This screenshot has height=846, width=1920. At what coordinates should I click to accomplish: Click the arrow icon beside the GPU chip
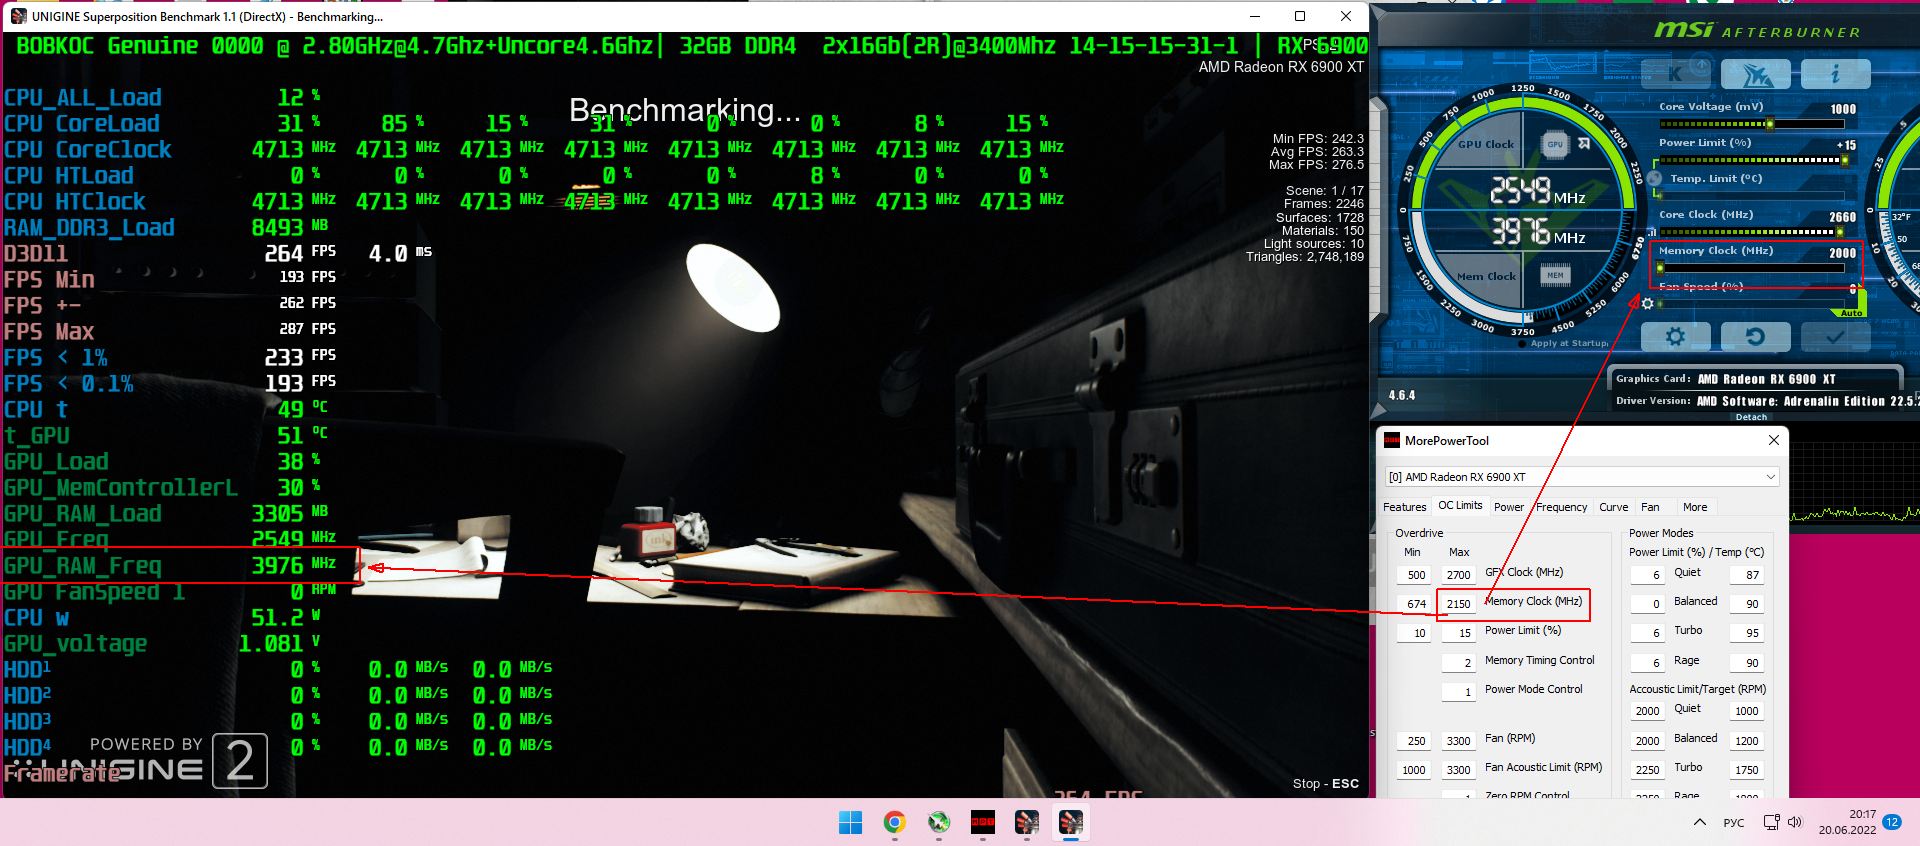[x=1584, y=144]
